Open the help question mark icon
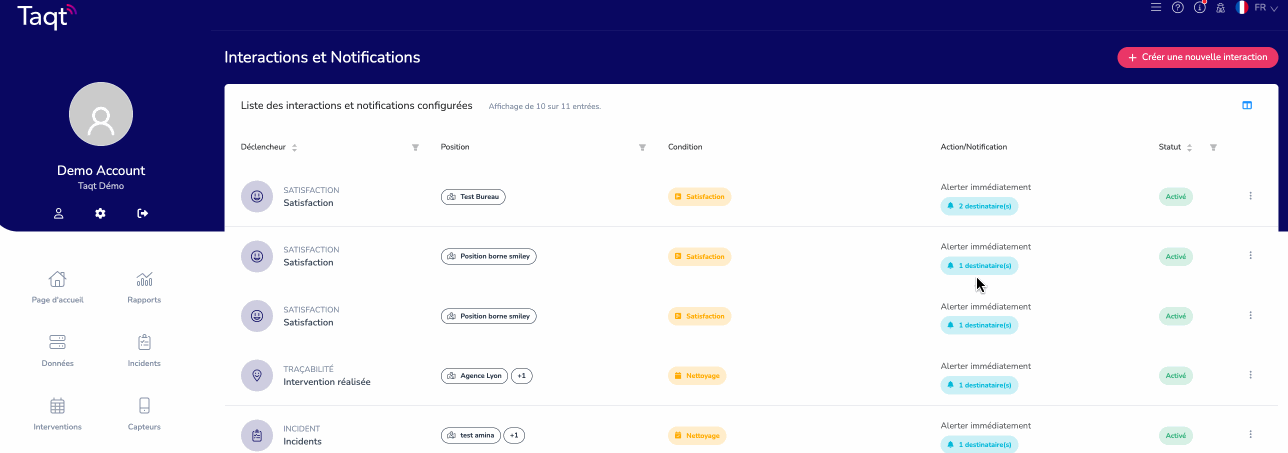This screenshot has width=1288, height=453. (x=1178, y=7)
